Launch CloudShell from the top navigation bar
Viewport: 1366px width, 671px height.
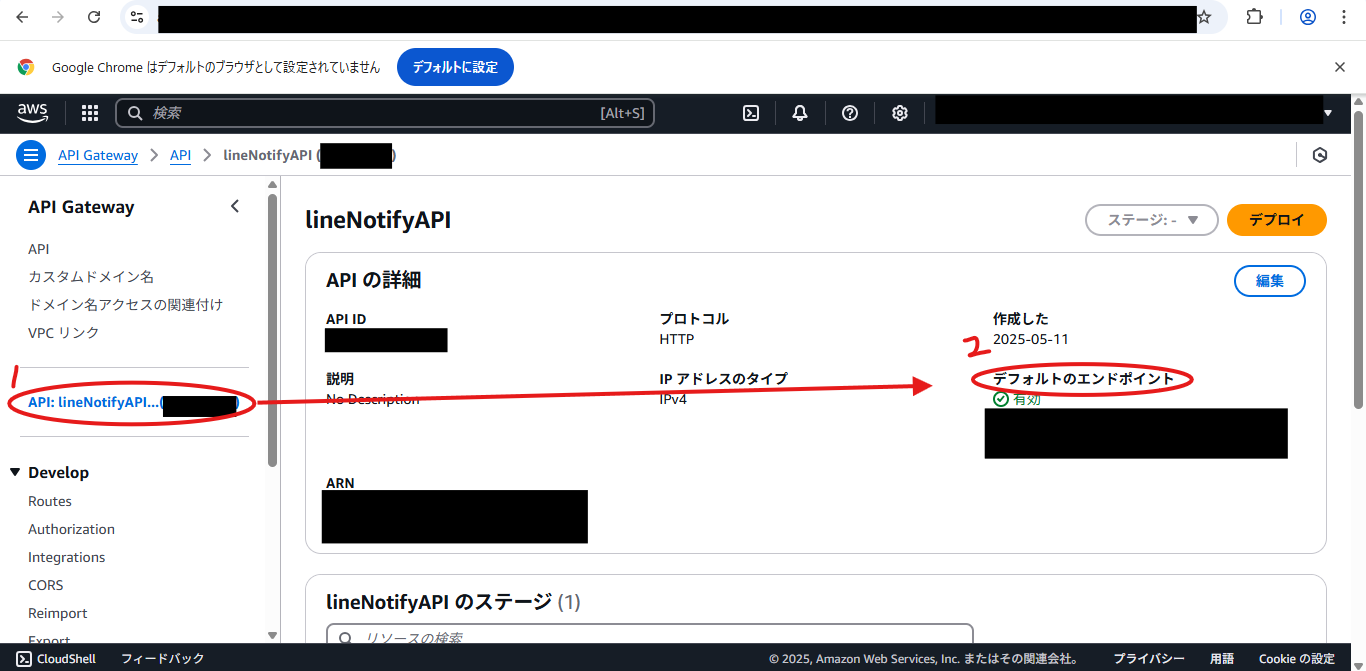(x=751, y=113)
